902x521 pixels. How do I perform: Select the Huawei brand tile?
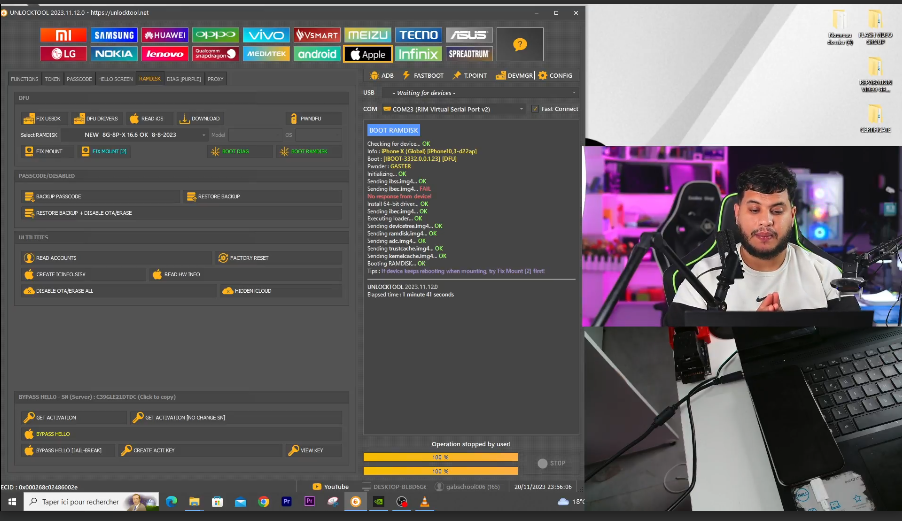pos(165,35)
